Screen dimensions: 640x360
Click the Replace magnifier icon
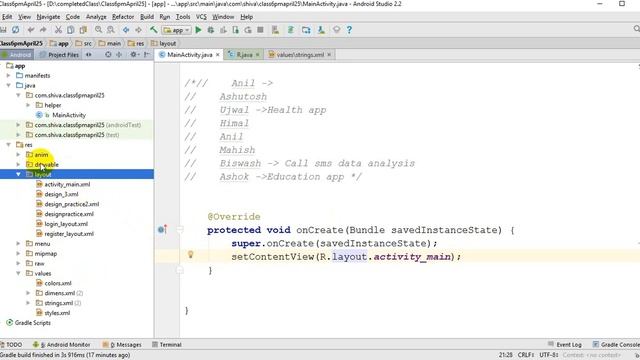click(111, 30)
